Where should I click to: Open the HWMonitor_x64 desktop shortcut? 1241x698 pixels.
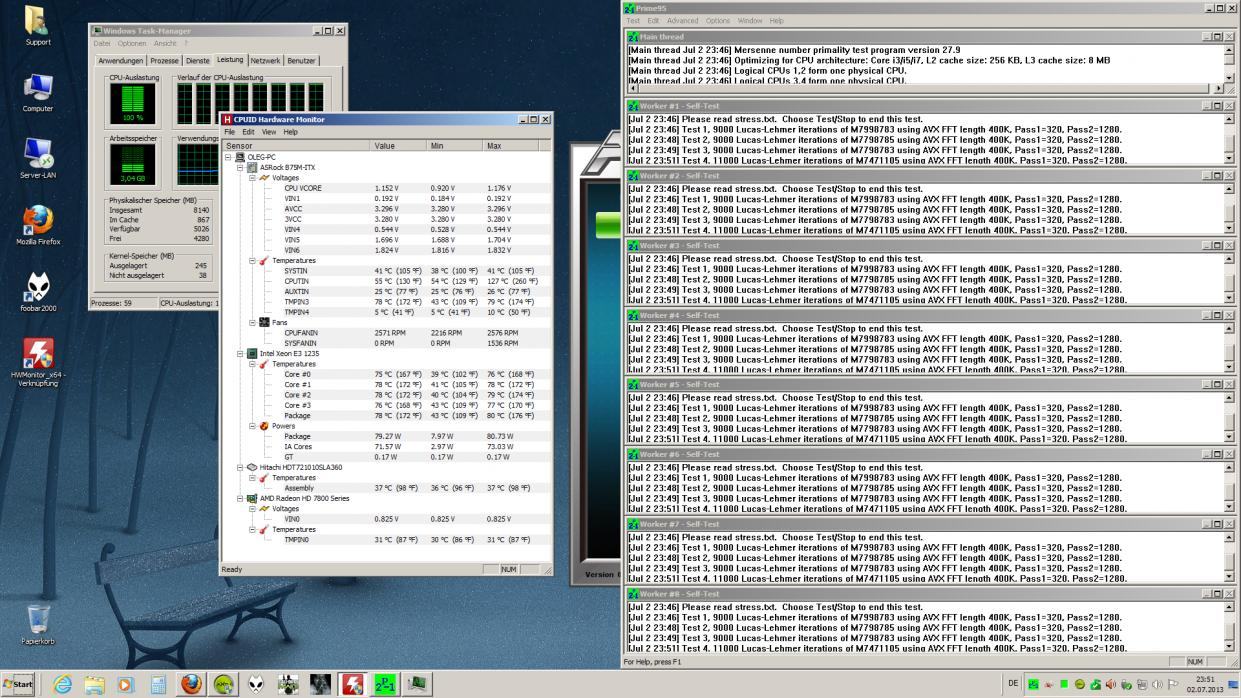click(x=38, y=362)
